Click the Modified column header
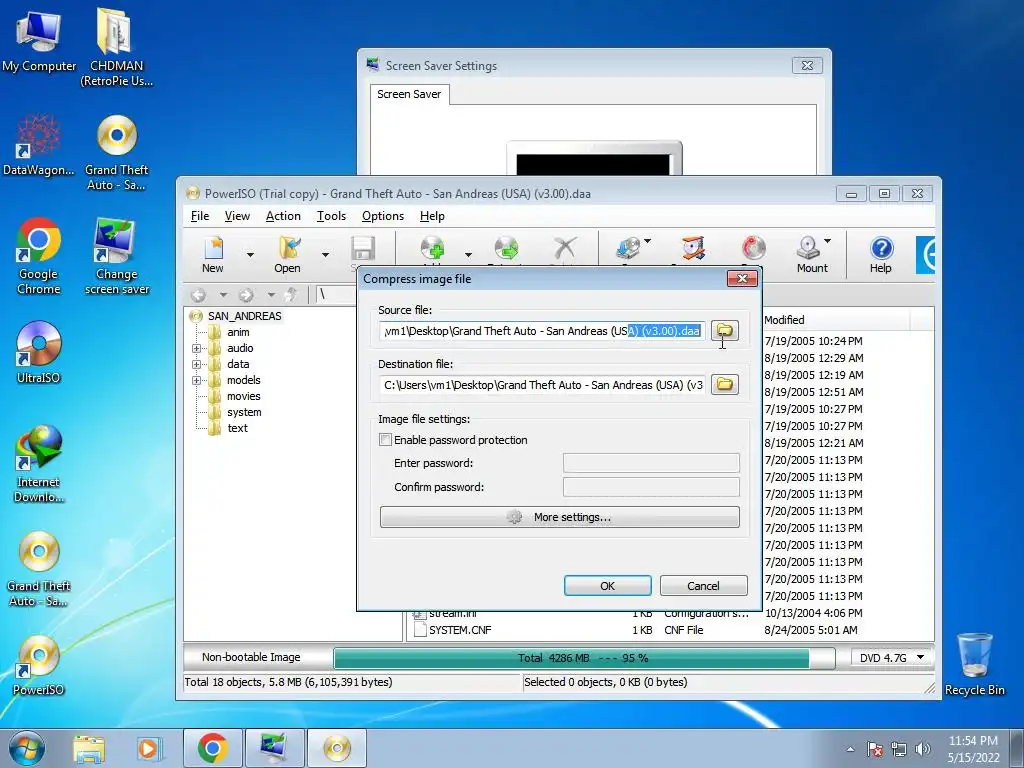 coord(835,320)
